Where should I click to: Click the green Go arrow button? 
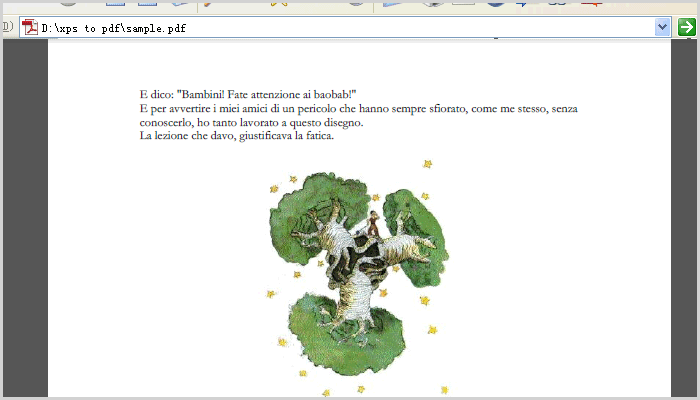click(x=687, y=27)
